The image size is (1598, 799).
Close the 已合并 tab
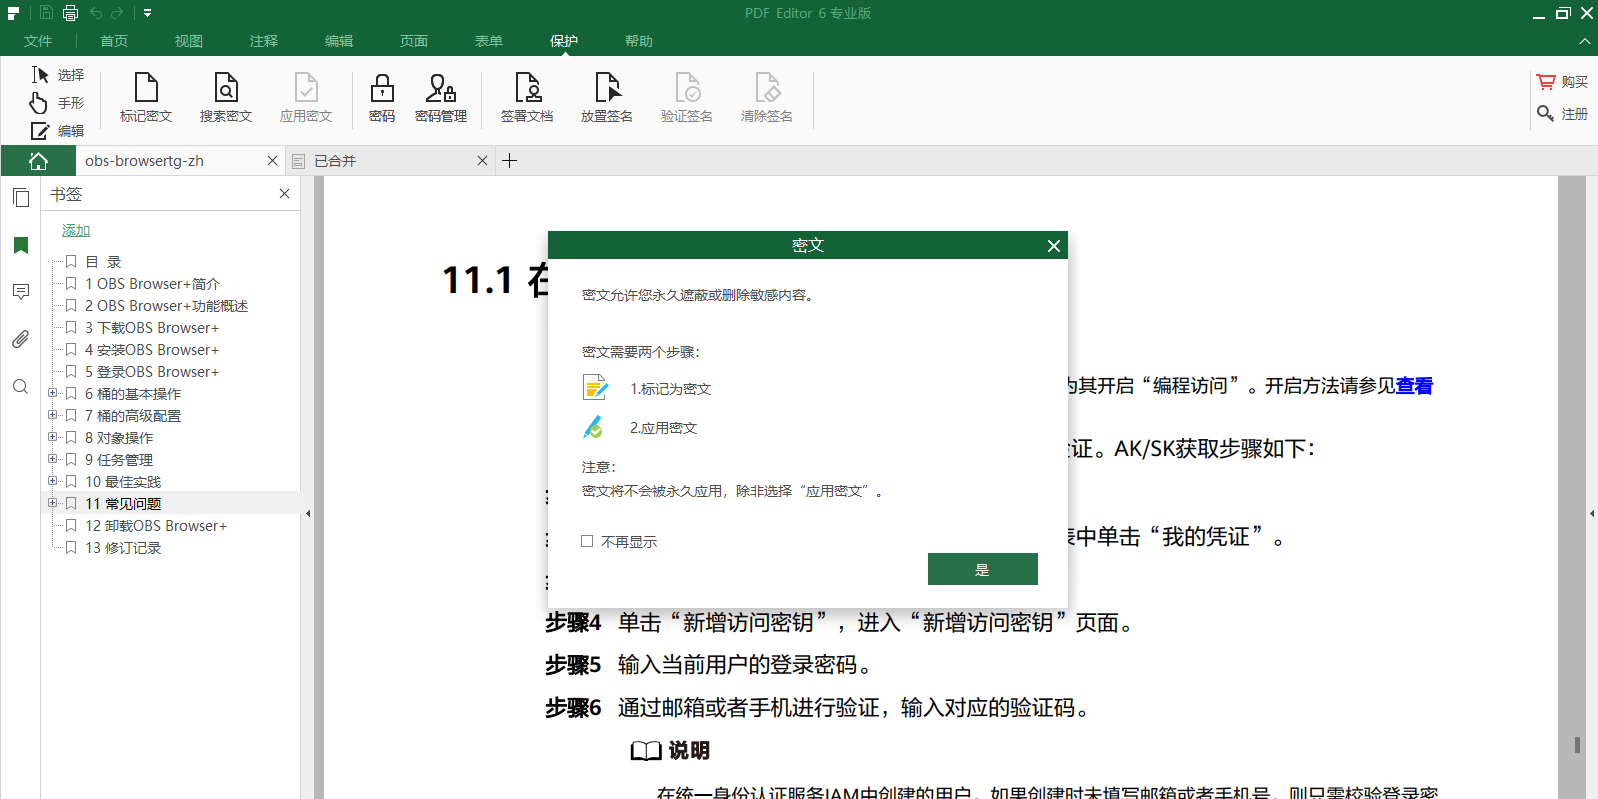click(x=482, y=161)
